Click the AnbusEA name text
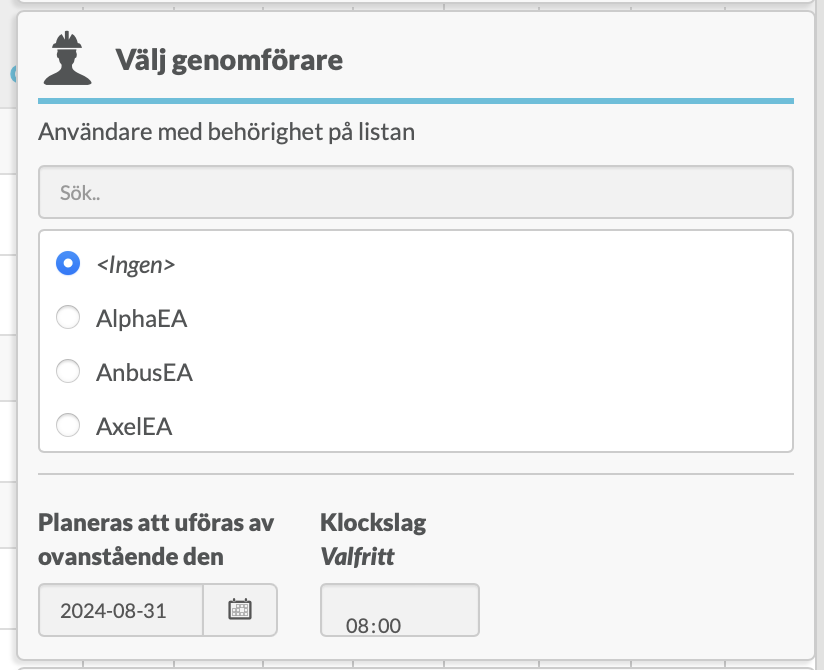This screenshot has height=670, width=824. pyautogui.click(x=144, y=373)
